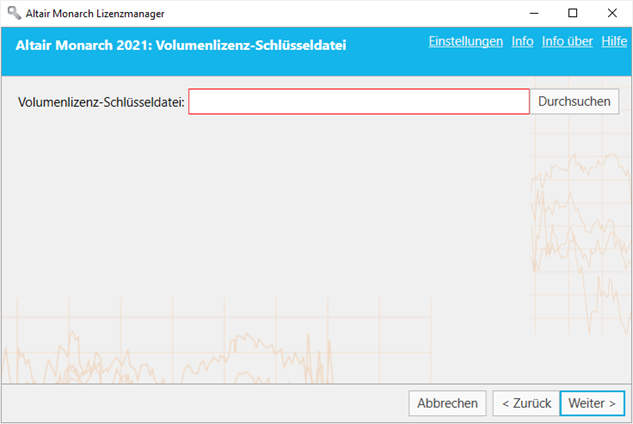The height and width of the screenshot is (424, 633).
Task: Open the Info über link
Action: pyautogui.click(x=567, y=41)
